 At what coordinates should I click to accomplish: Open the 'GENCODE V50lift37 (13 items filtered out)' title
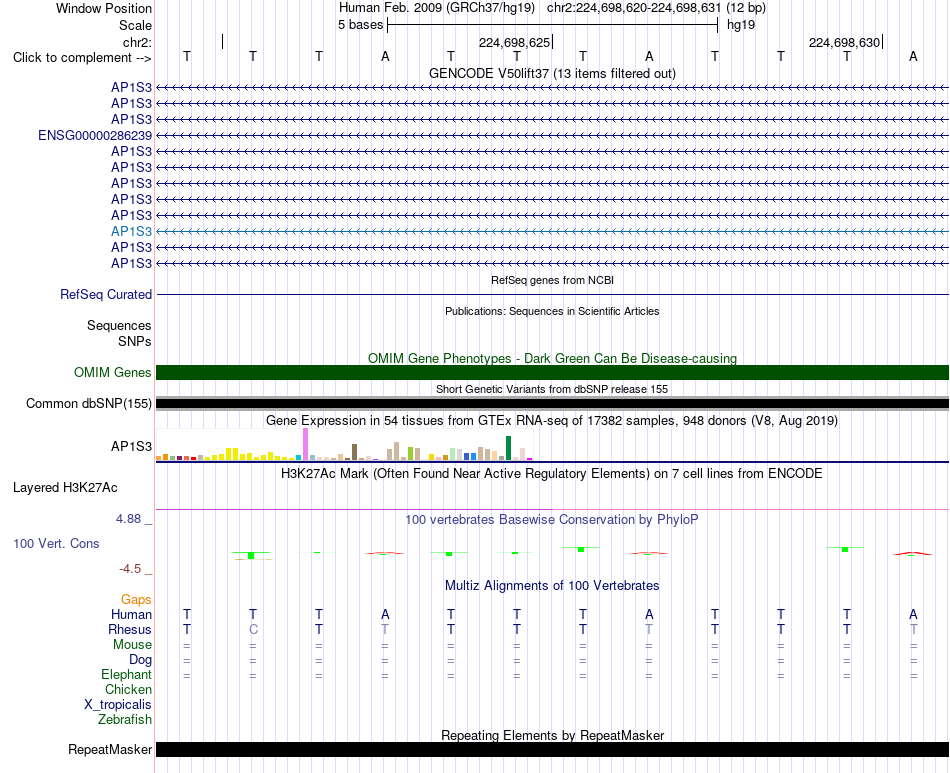[552, 73]
